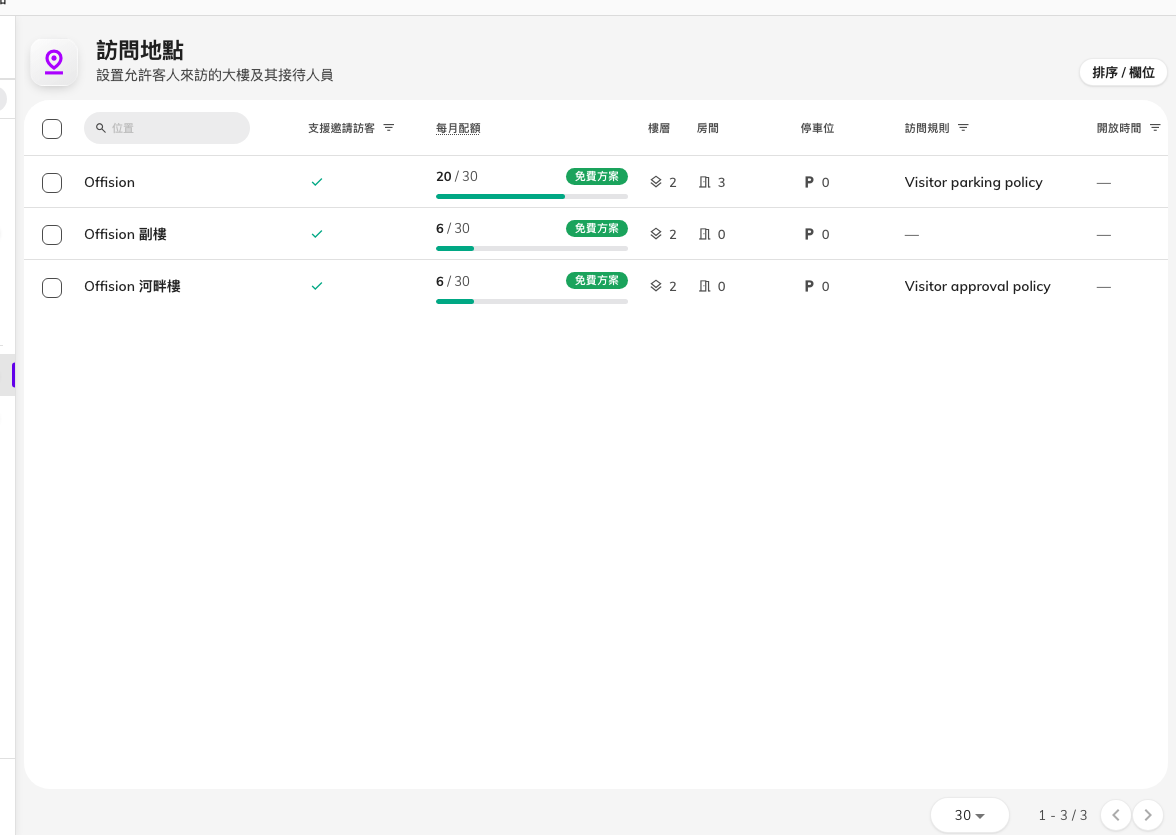Tick the checkbox for Offision 副樓
The image size is (1176, 835).
[52, 235]
